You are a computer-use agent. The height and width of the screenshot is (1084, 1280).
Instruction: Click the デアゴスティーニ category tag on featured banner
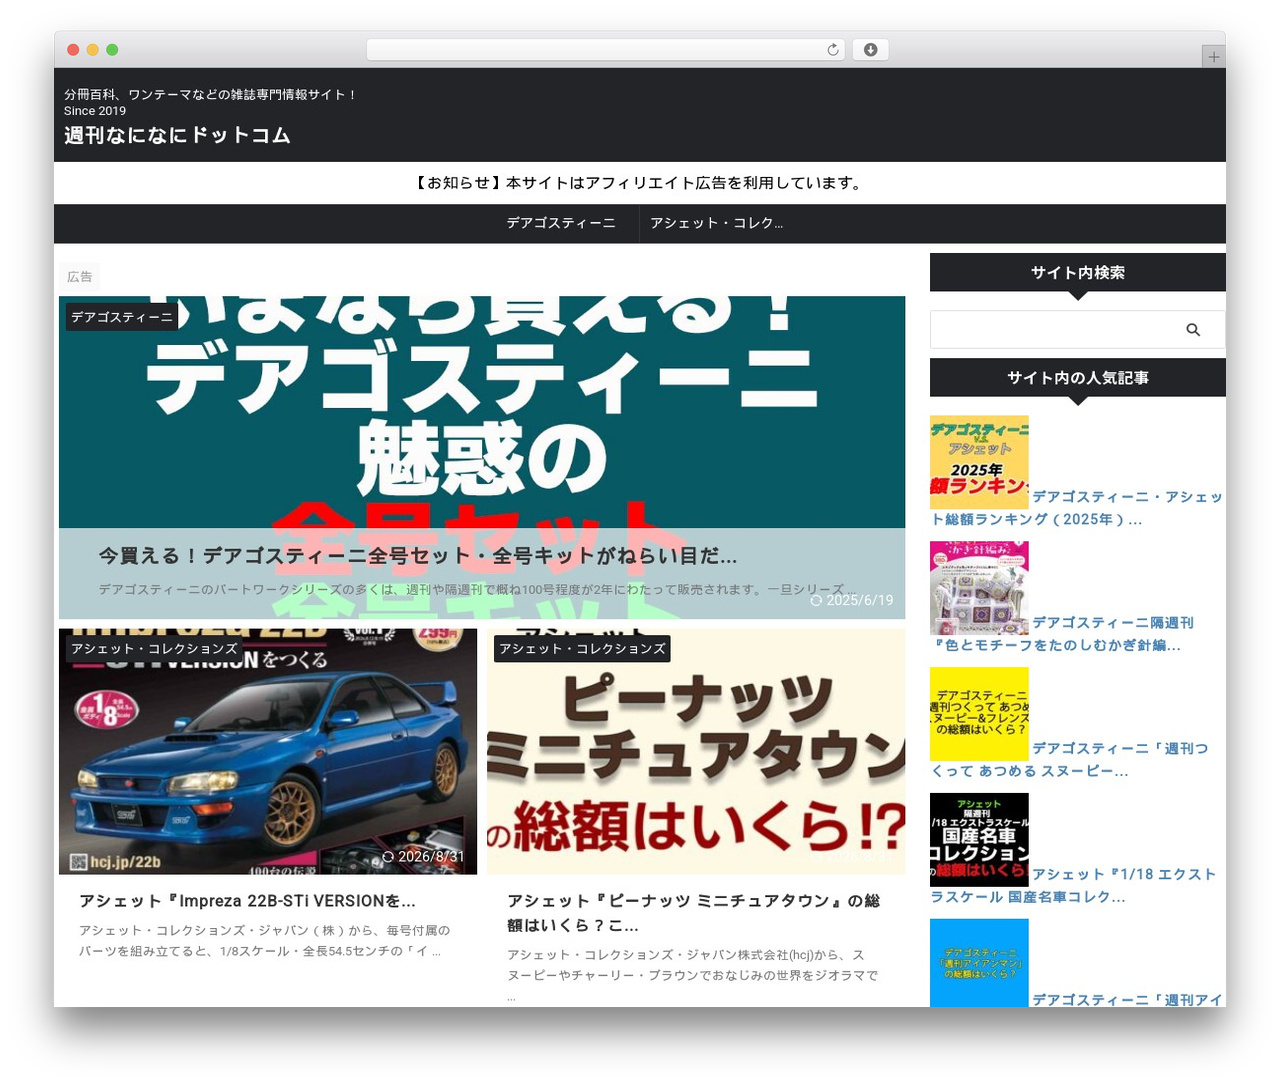point(122,317)
